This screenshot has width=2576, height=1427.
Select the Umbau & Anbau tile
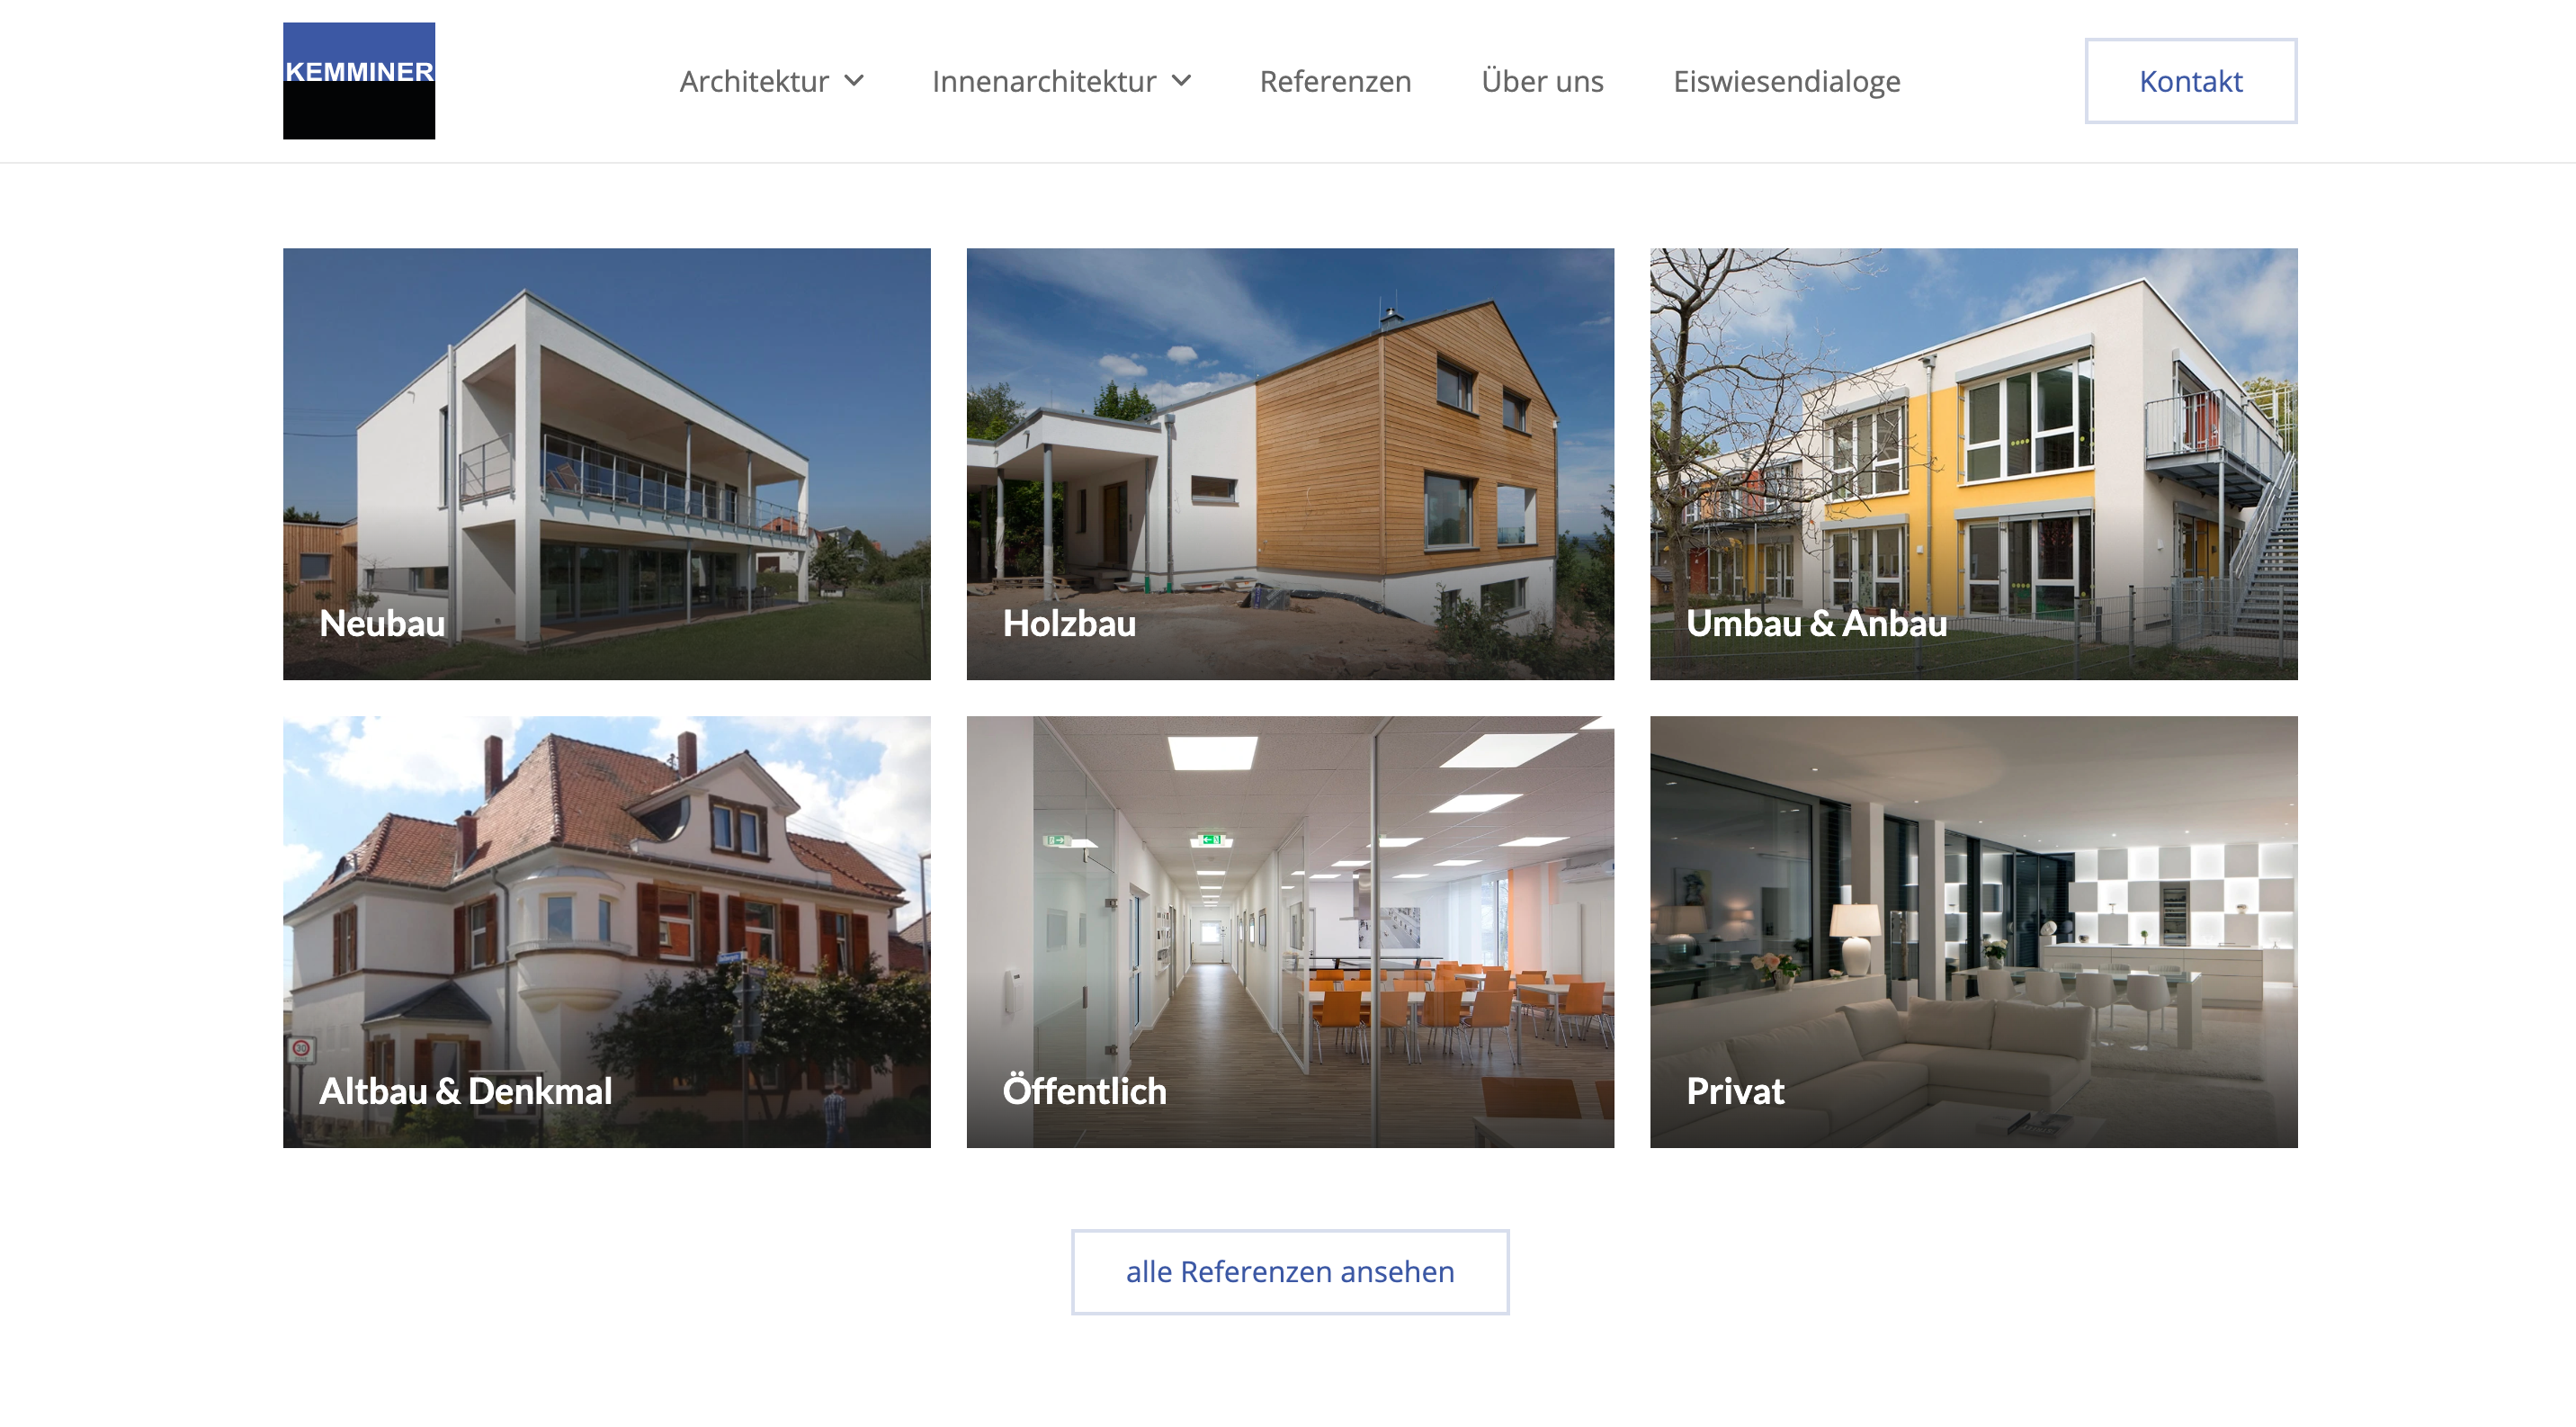pos(1973,464)
